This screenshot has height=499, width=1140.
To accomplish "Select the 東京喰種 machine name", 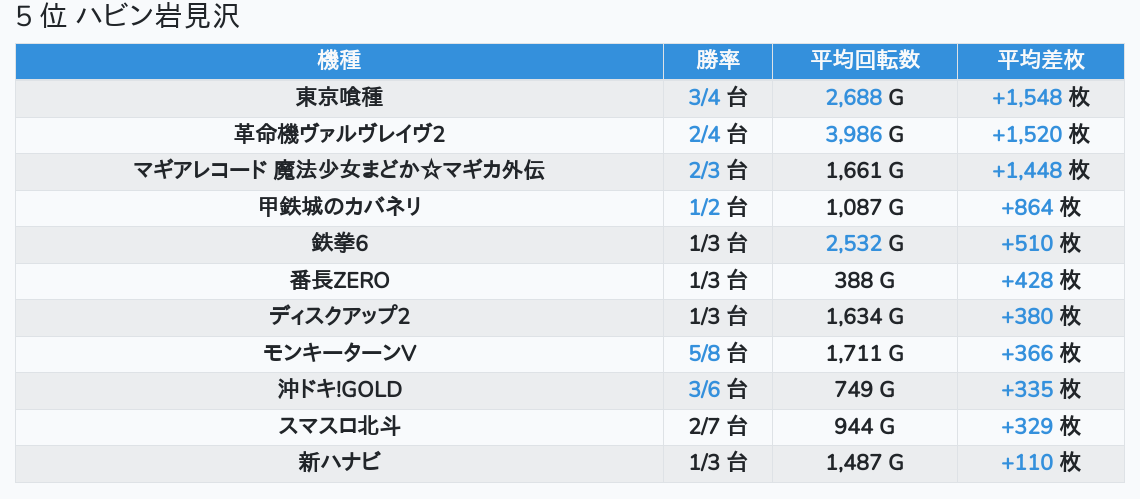I will click(x=339, y=98).
